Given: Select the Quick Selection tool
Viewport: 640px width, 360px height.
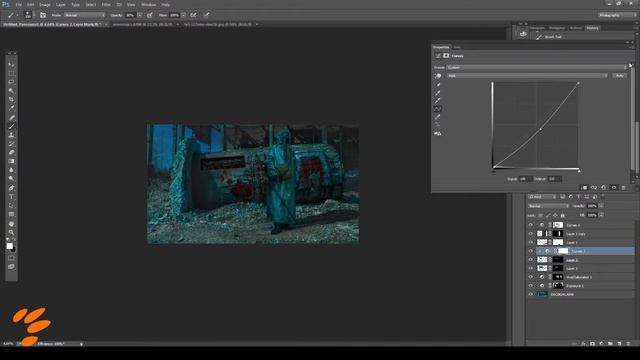Looking at the screenshot, I should [x=11, y=91].
